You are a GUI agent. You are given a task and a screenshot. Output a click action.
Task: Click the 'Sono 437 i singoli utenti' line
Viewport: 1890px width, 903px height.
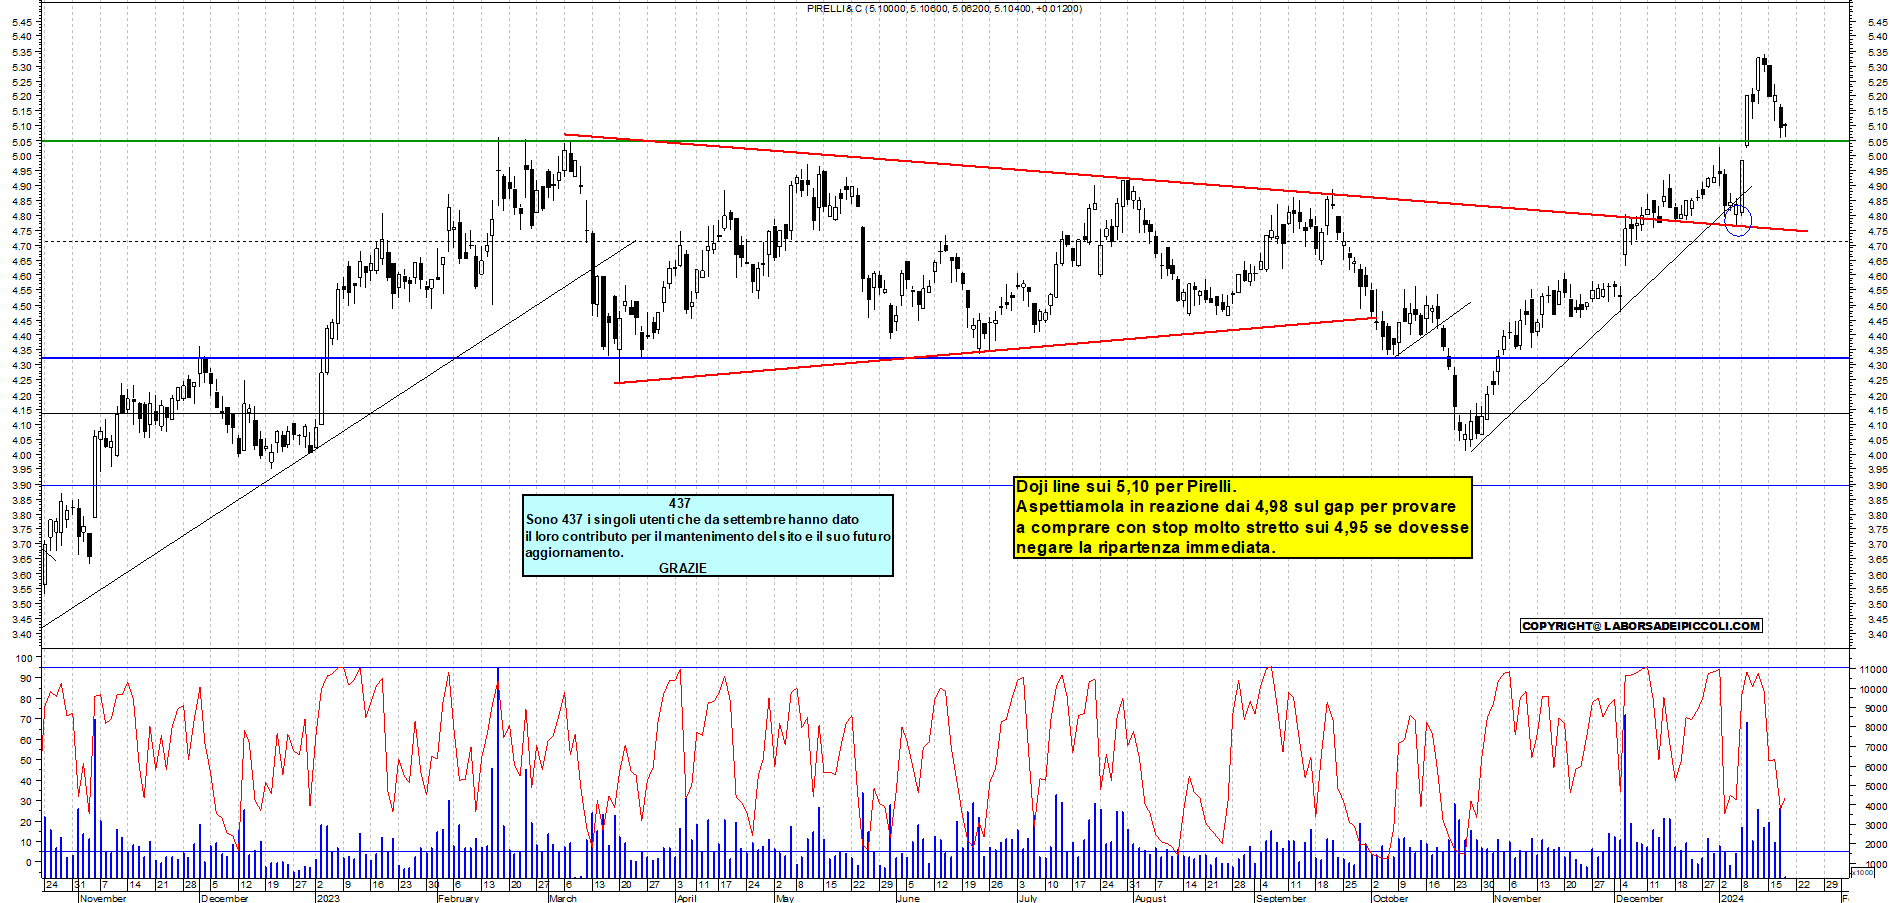pyautogui.click(x=692, y=520)
